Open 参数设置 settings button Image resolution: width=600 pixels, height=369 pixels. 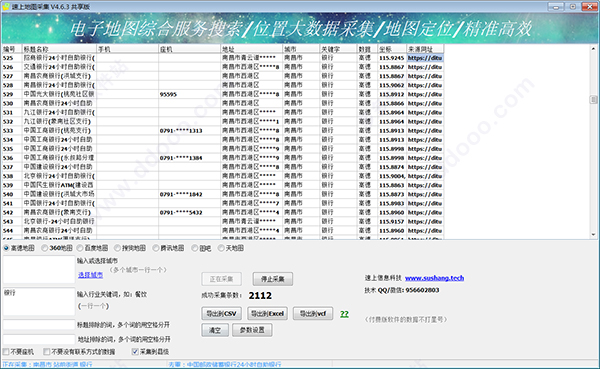coord(252,330)
